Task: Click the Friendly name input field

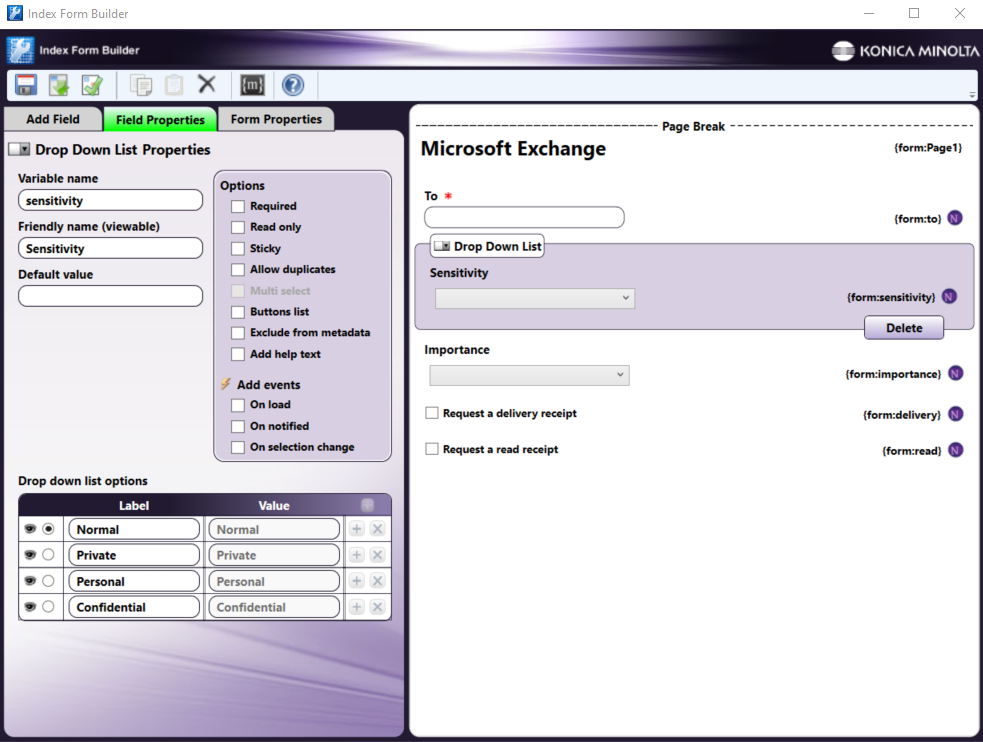Action: (110, 248)
